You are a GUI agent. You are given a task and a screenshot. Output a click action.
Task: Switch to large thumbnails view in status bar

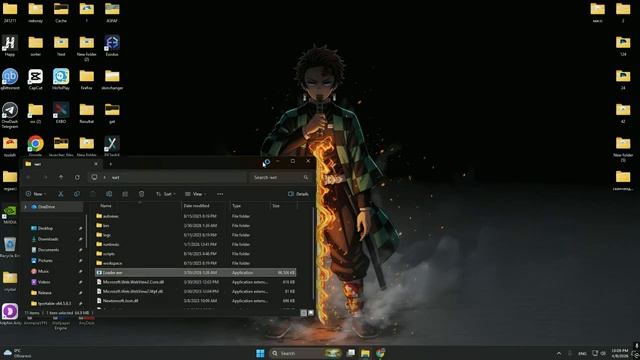click(311, 313)
